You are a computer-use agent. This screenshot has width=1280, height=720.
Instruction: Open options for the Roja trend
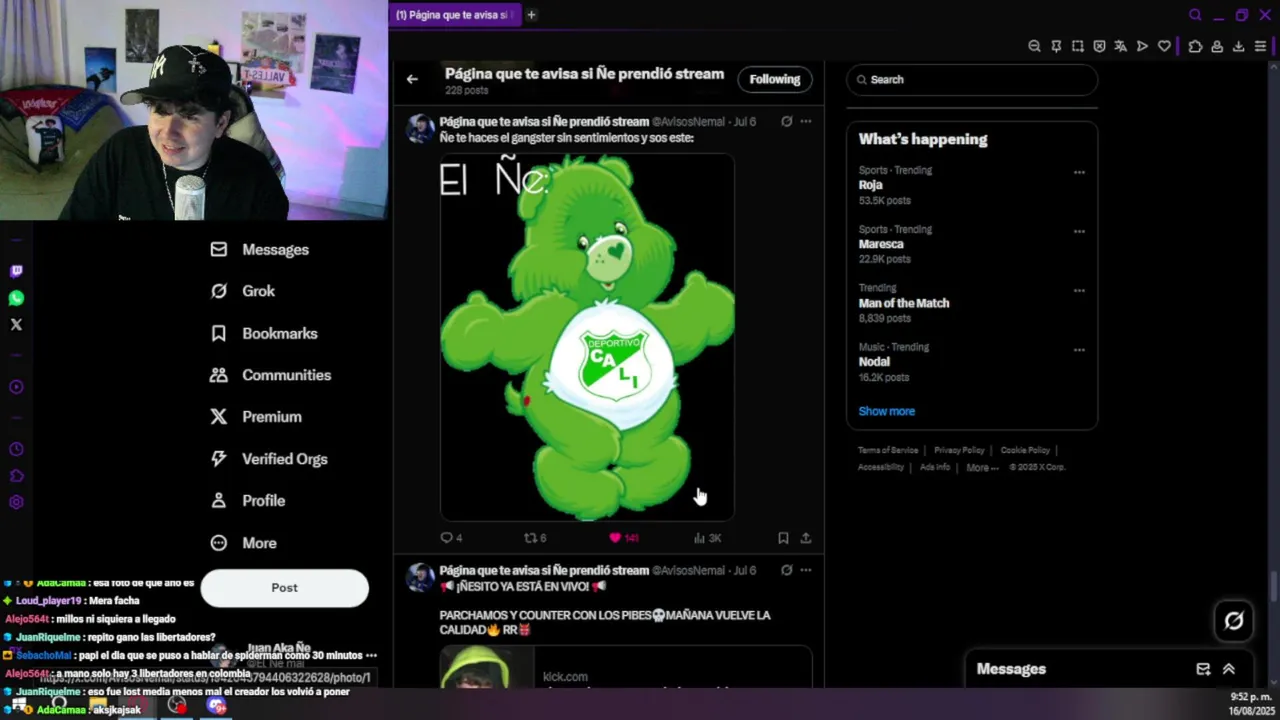(1079, 172)
